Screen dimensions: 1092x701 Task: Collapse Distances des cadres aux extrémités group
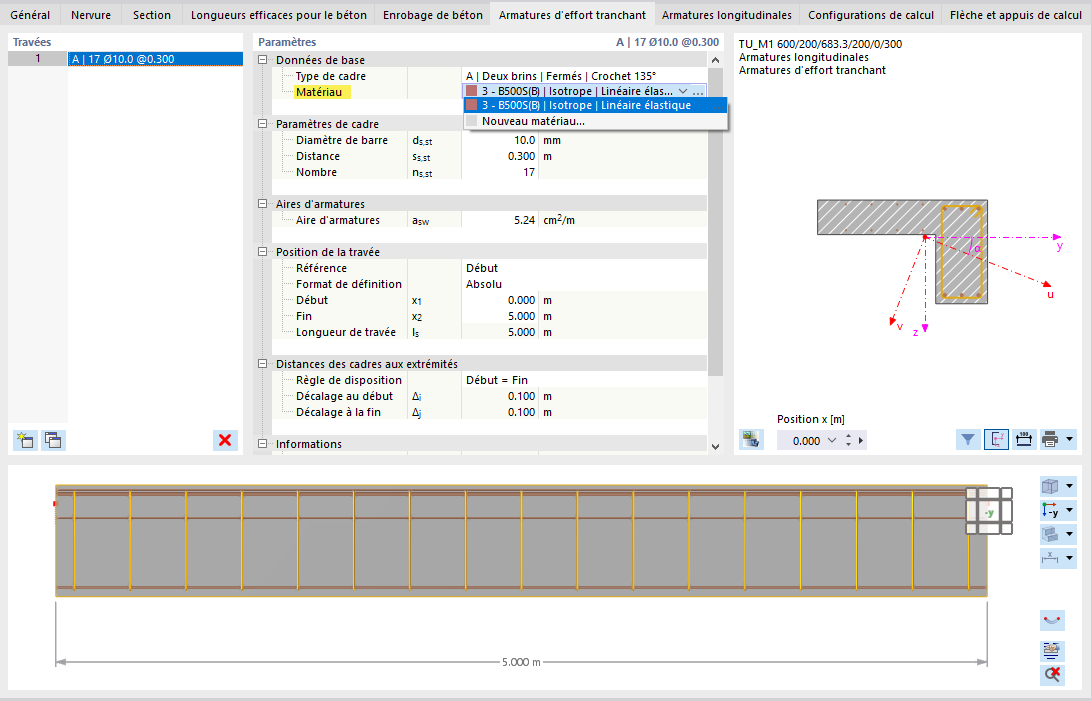pos(263,364)
